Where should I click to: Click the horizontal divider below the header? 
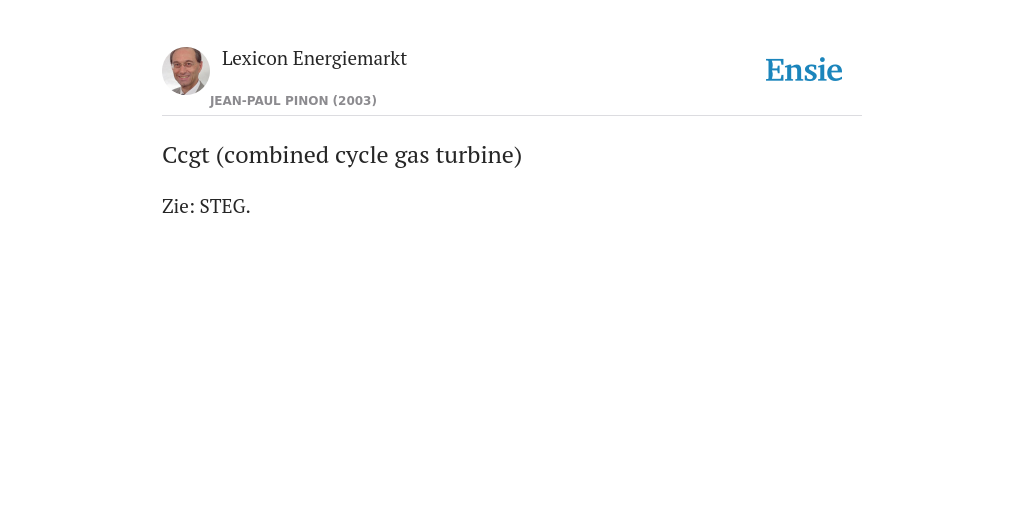click(512, 116)
